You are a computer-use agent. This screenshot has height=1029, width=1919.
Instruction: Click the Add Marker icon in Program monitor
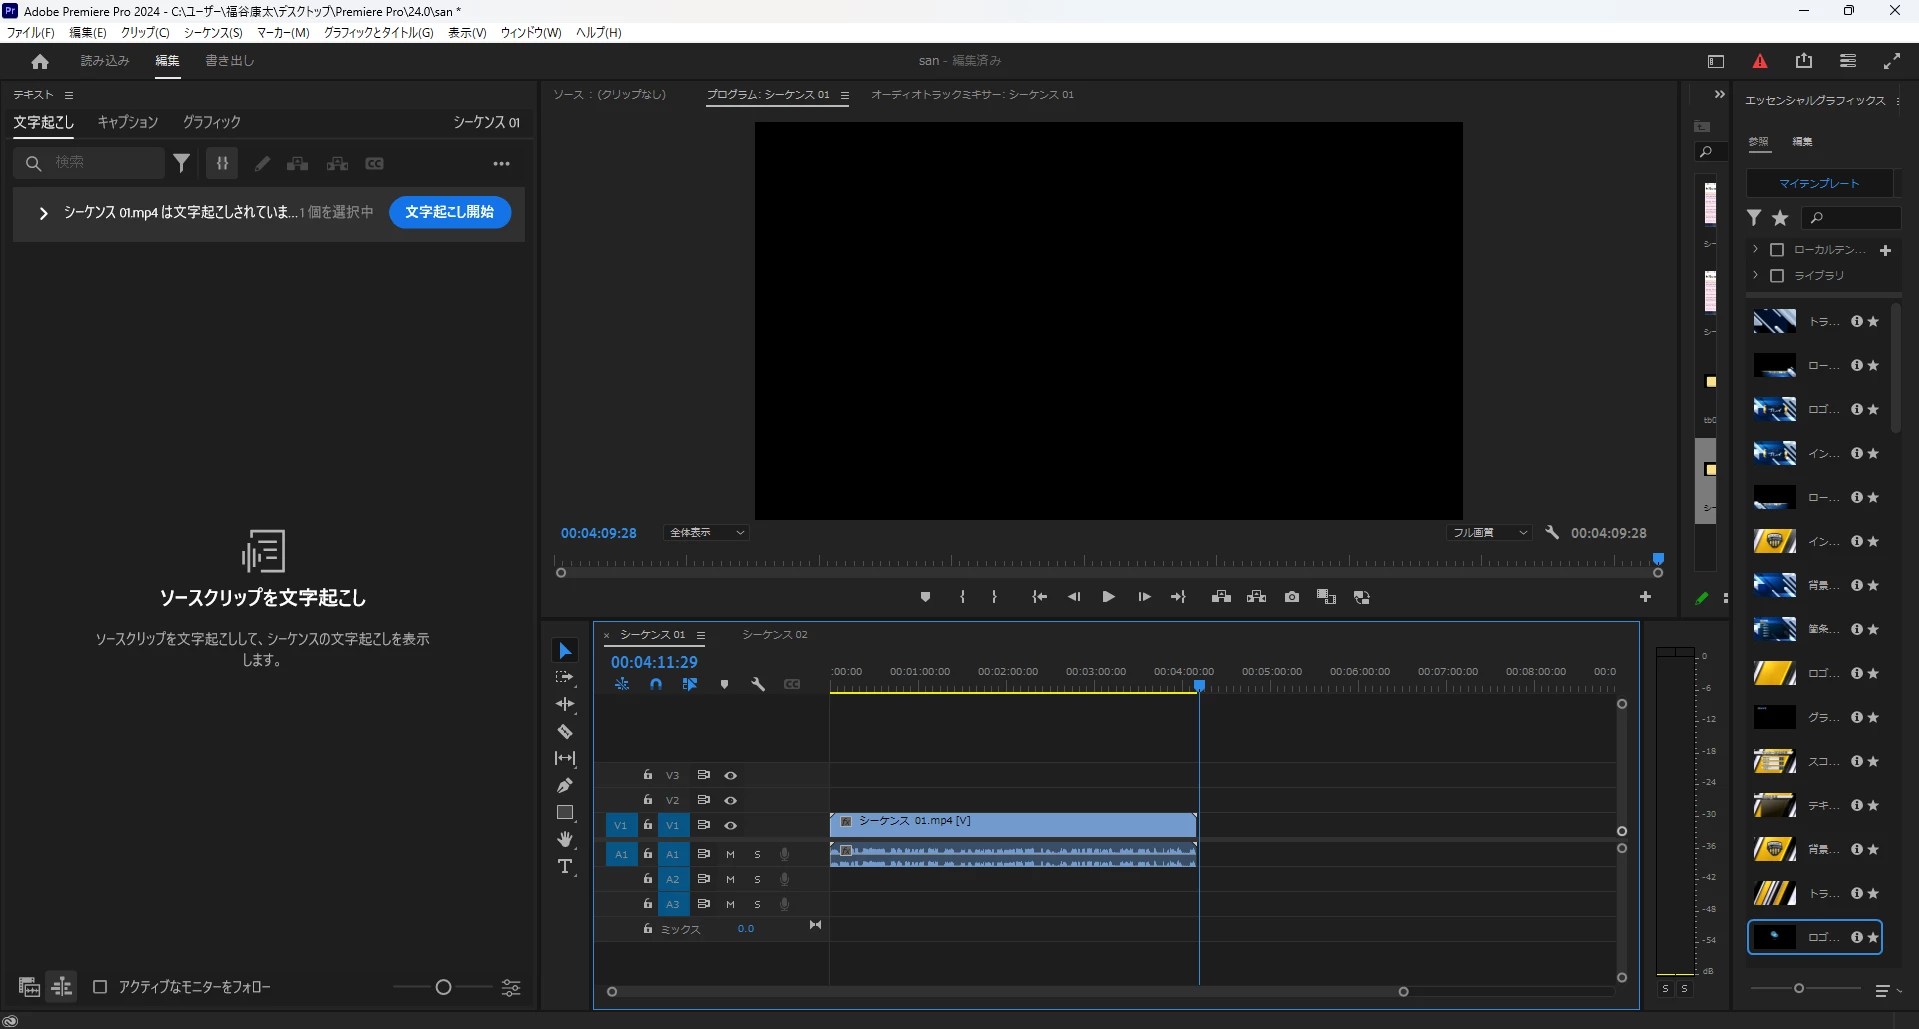coord(925,597)
